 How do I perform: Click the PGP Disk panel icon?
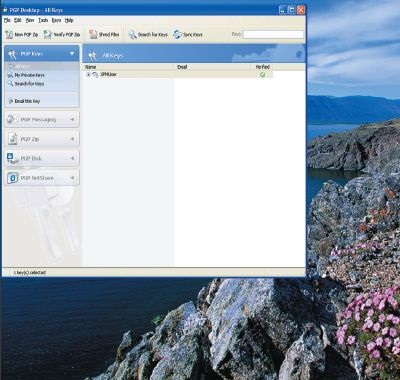click(x=13, y=158)
